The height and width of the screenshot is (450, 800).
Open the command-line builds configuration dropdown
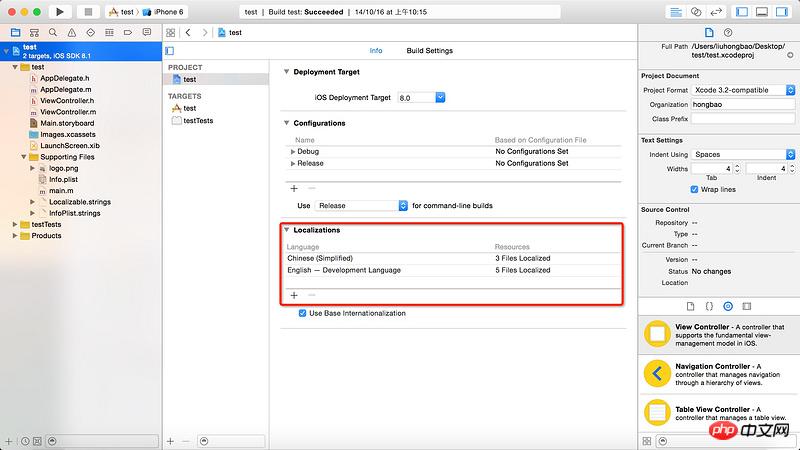pos(361,206)
